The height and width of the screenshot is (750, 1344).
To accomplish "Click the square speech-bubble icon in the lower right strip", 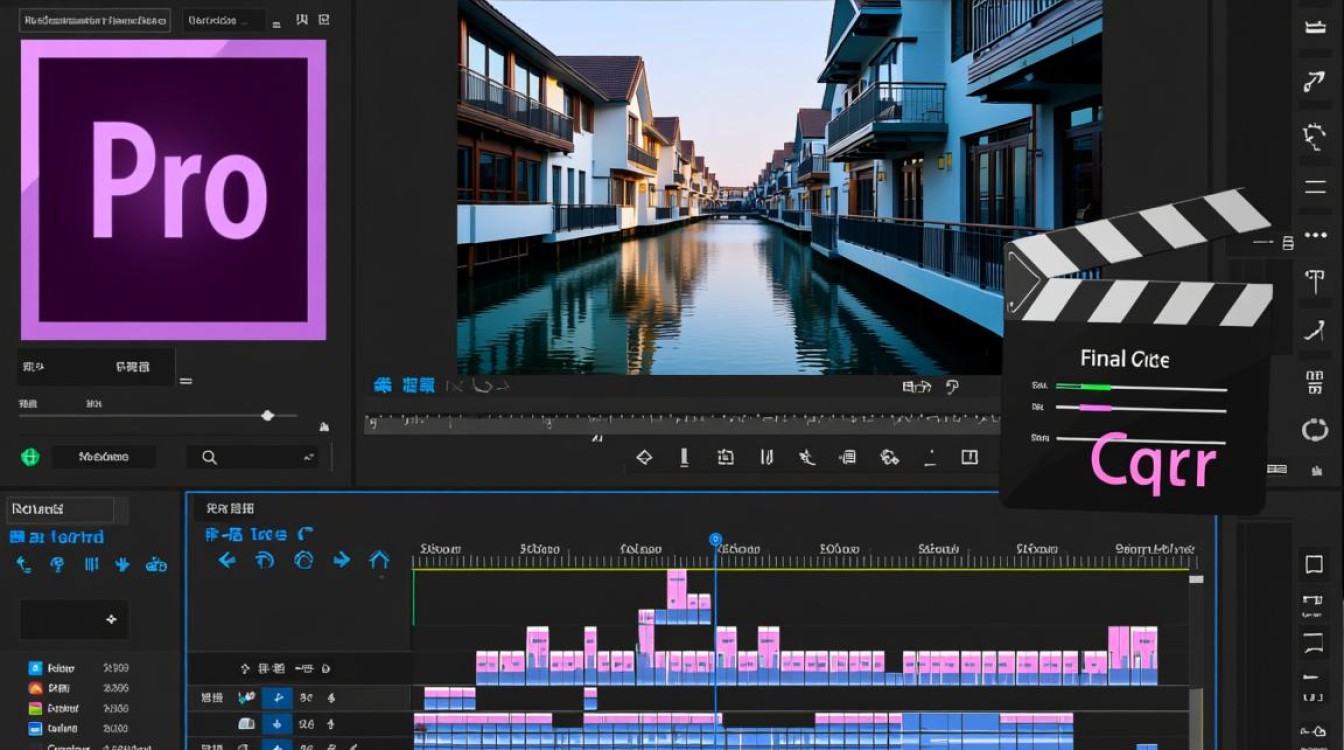I will point(1313,565).
